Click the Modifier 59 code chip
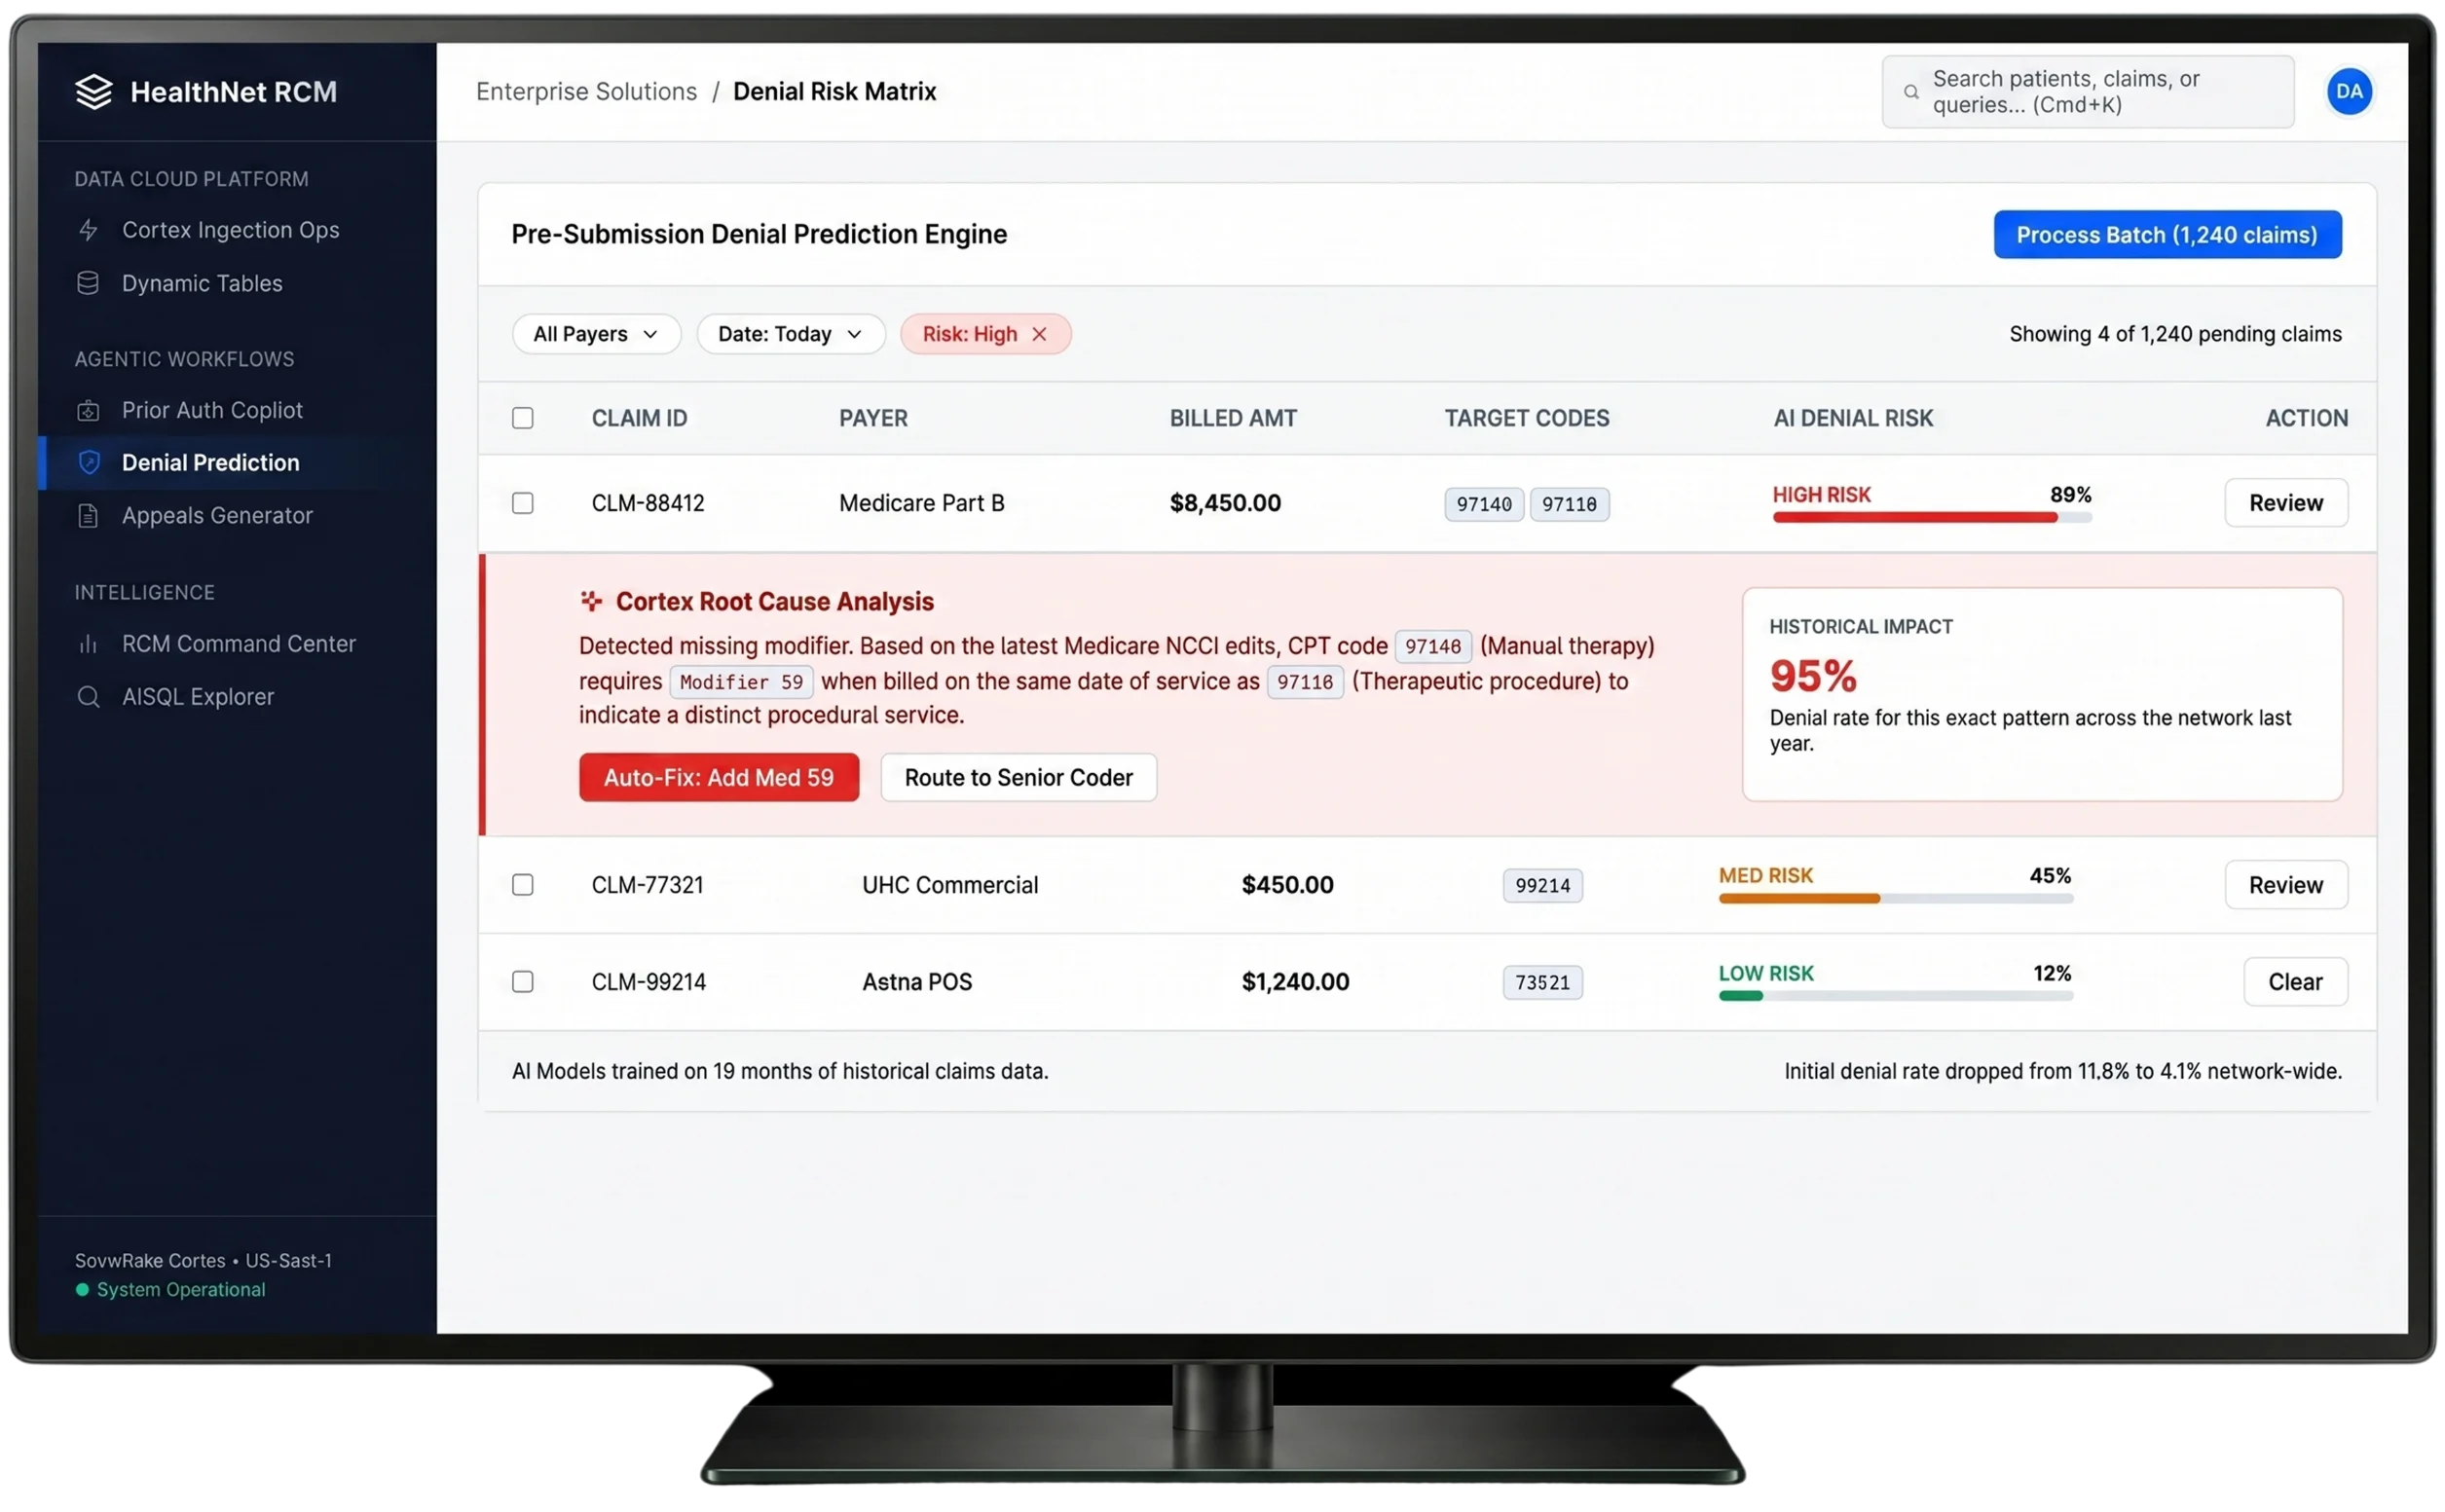Image resolution: width=2445 pixels, height=1512 pixels. [740, 682]
